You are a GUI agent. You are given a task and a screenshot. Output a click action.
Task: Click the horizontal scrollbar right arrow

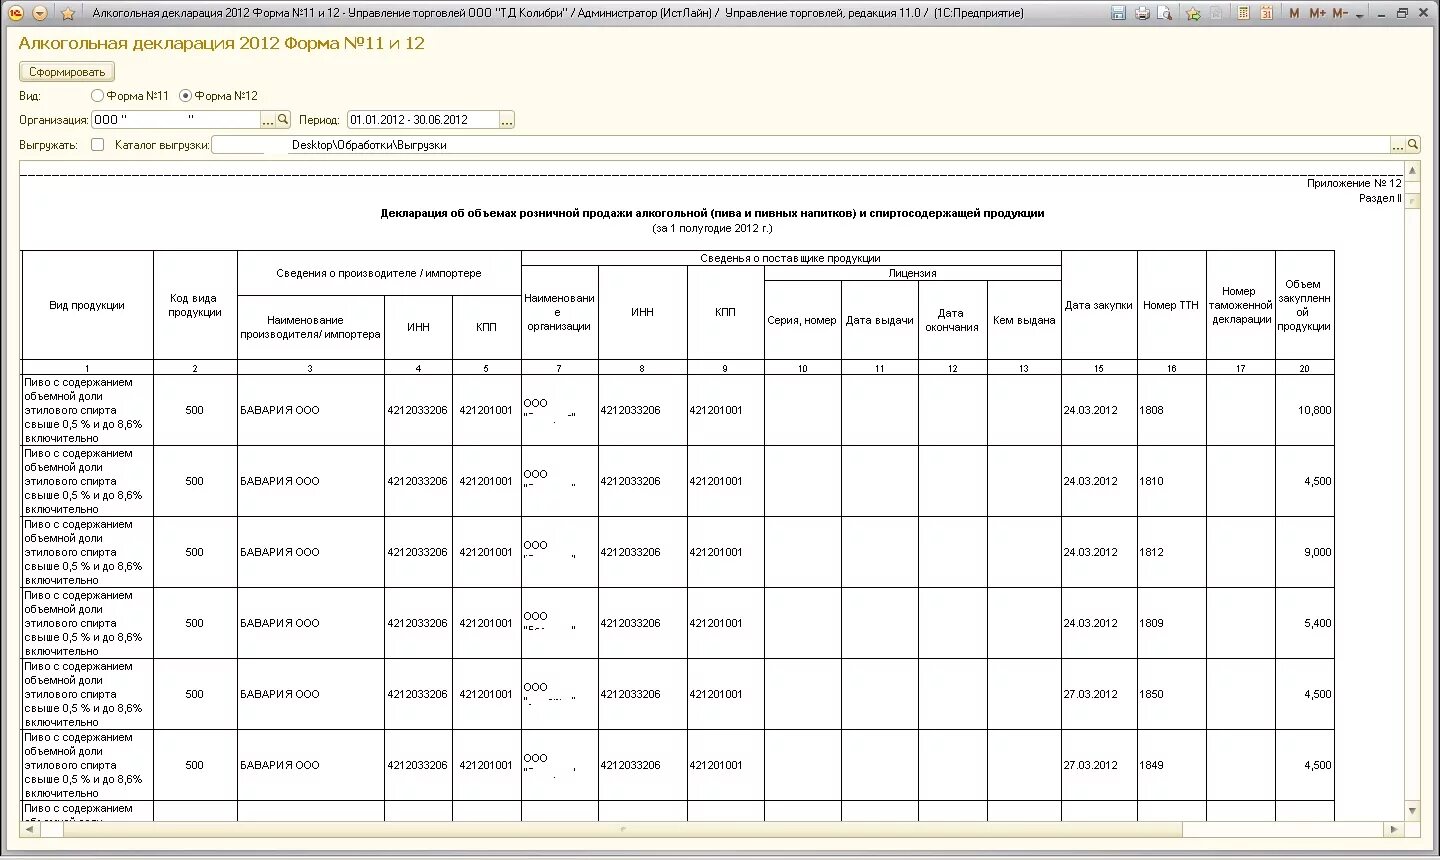click(1394, 829)
